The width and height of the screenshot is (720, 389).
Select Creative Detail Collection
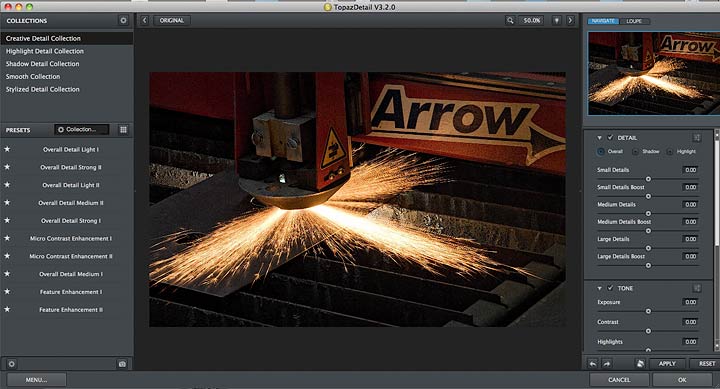(x=67, y=38)
